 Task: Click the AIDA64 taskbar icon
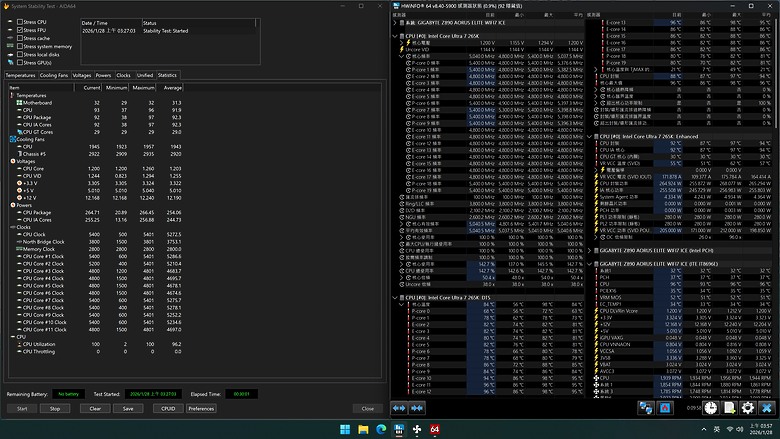(435, 429)
